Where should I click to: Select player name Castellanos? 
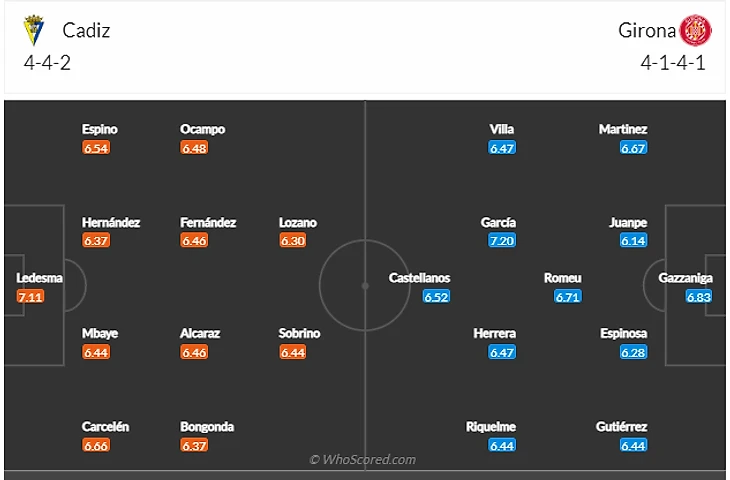(419, 278)
